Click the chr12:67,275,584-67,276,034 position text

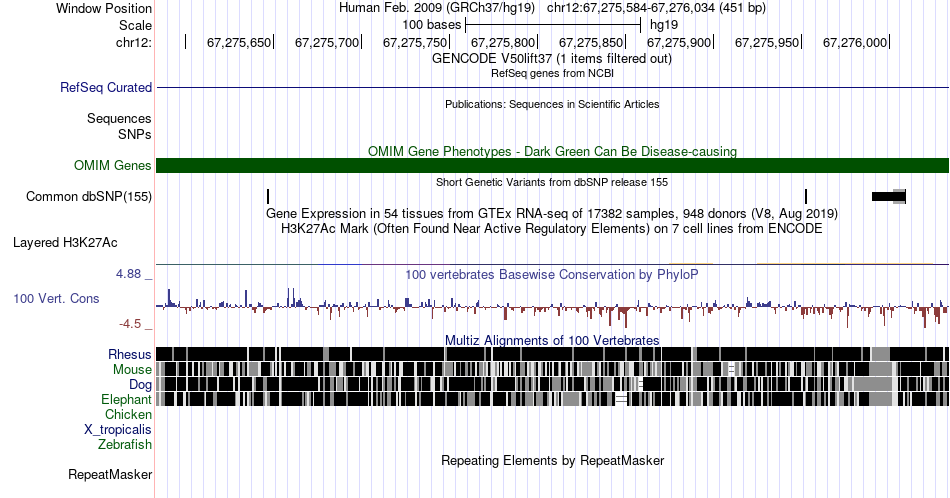pos(656,8)
